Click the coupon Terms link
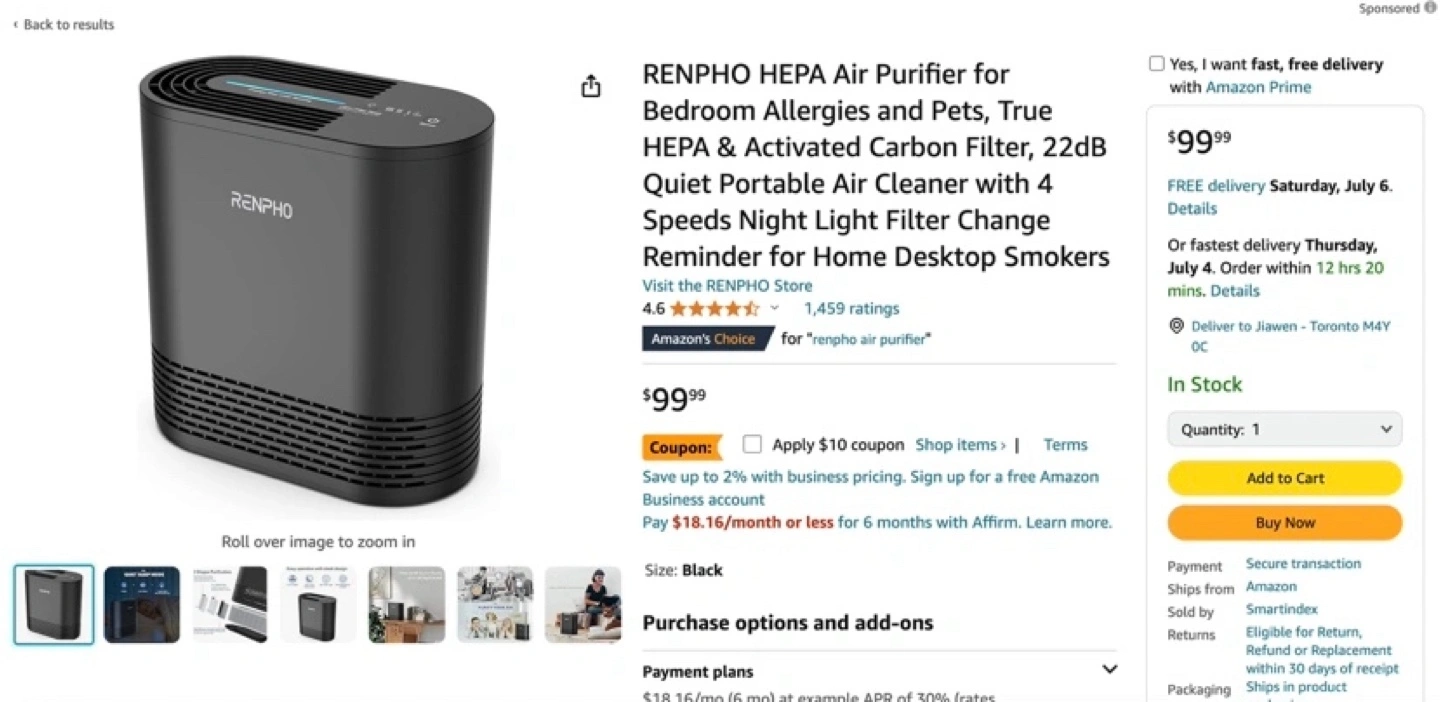1440x702 pixels. [x=1065, y=444]
